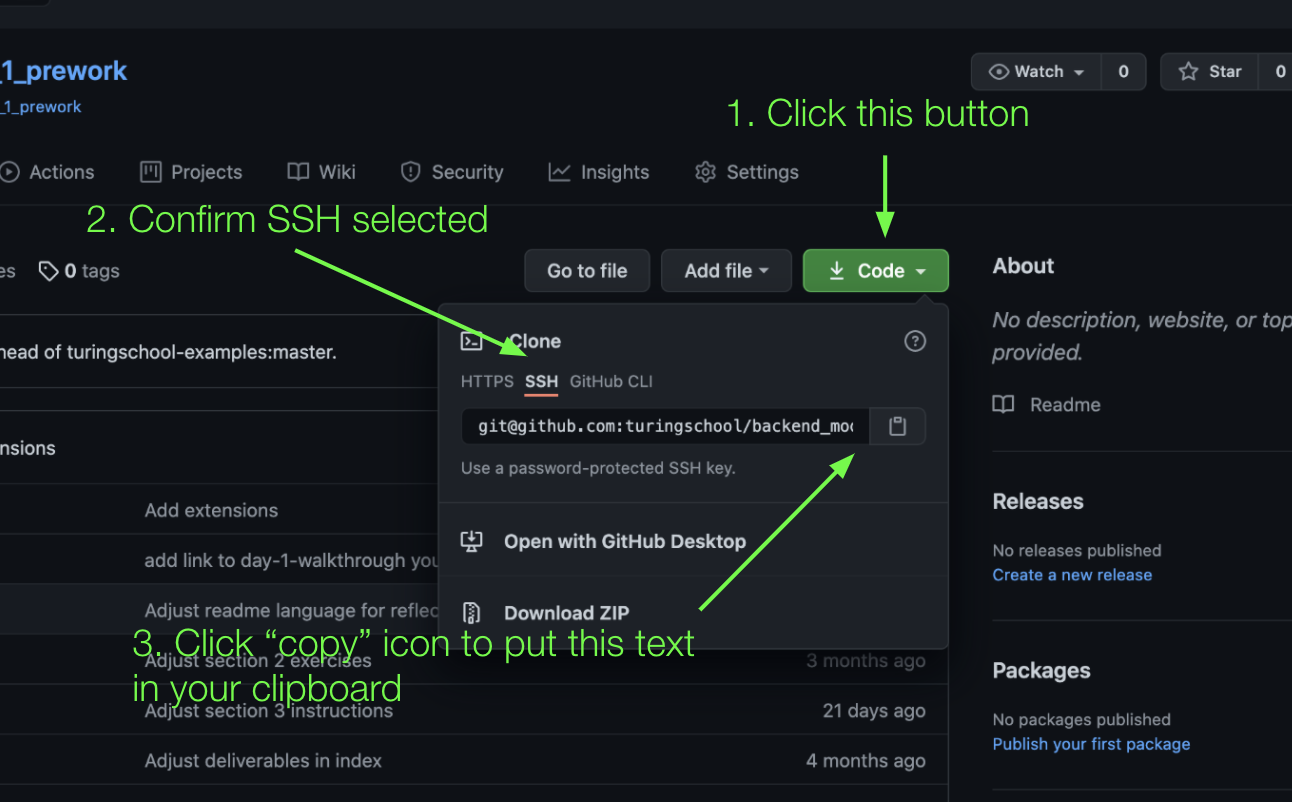Select the GitHub CLI clone tab
The image size is (1292, 802).
(x=611, y=381)
